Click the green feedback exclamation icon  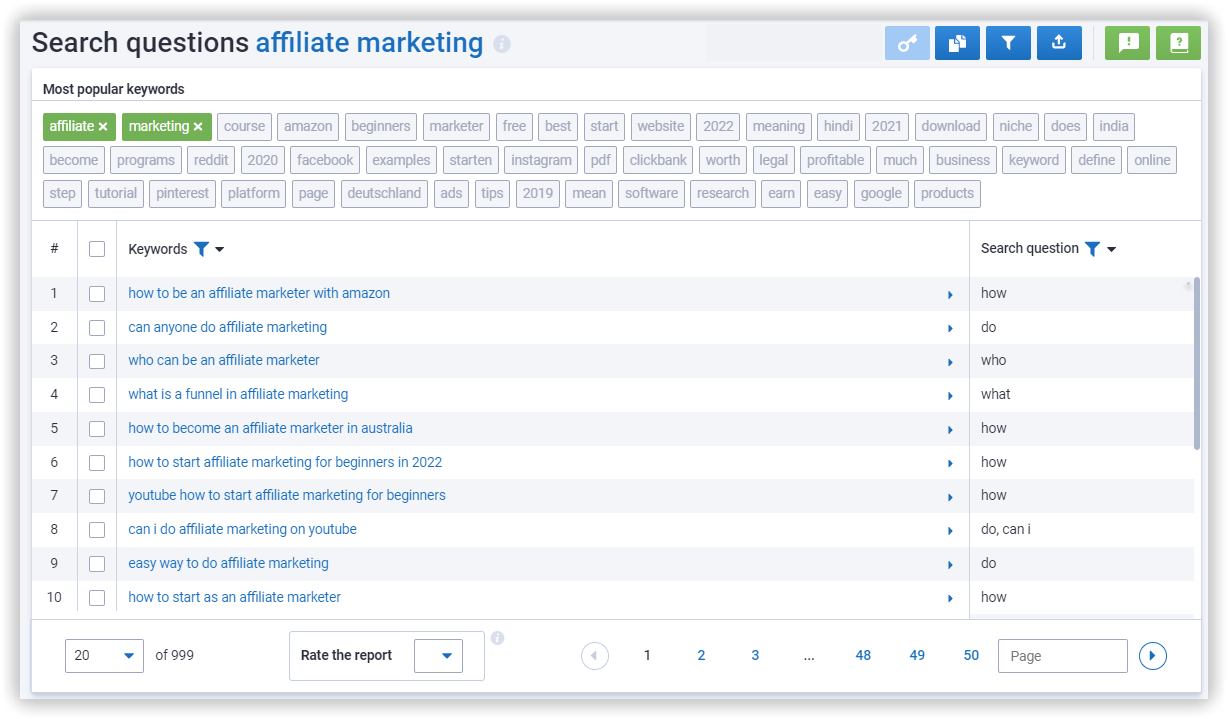pyautogui.click(x=1128, y=43)
